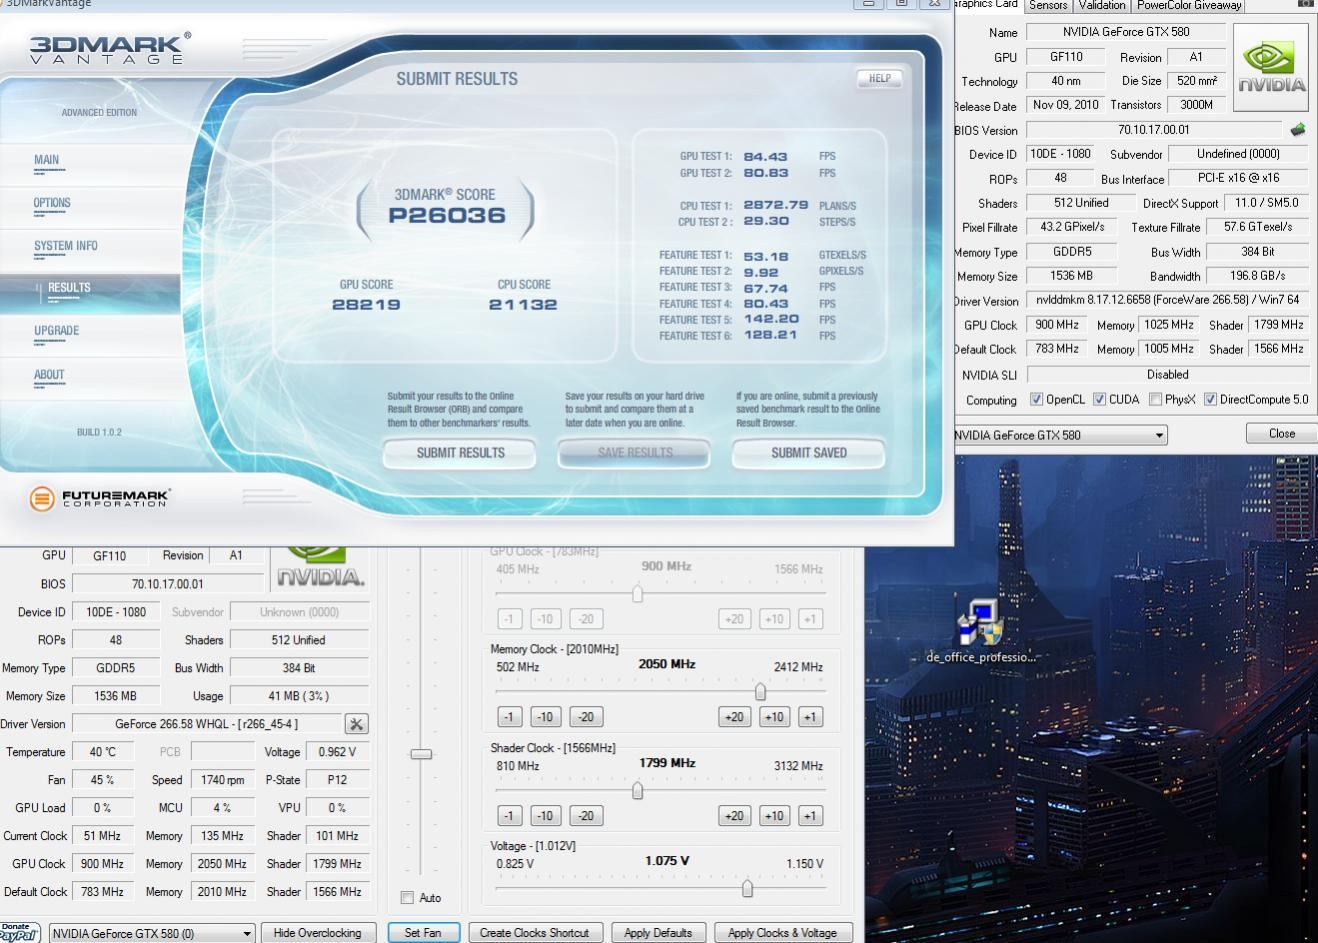
Task: Click NVIDIA Inspector Fan Speed 1740 rpm value
Action: click(222, 780)
